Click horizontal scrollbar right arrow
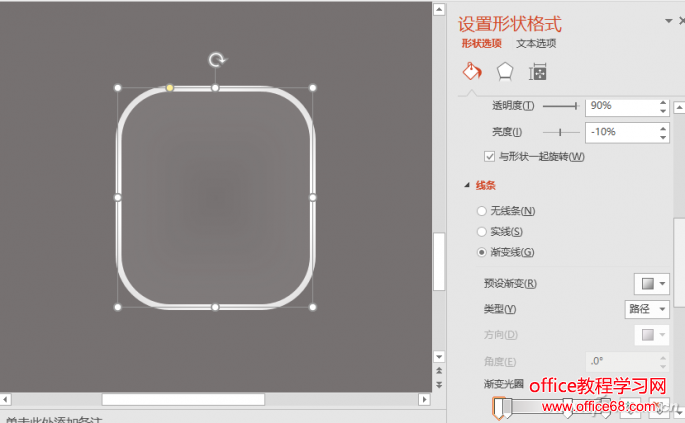Viewport: 685px width, 423px height. (424, 399)
